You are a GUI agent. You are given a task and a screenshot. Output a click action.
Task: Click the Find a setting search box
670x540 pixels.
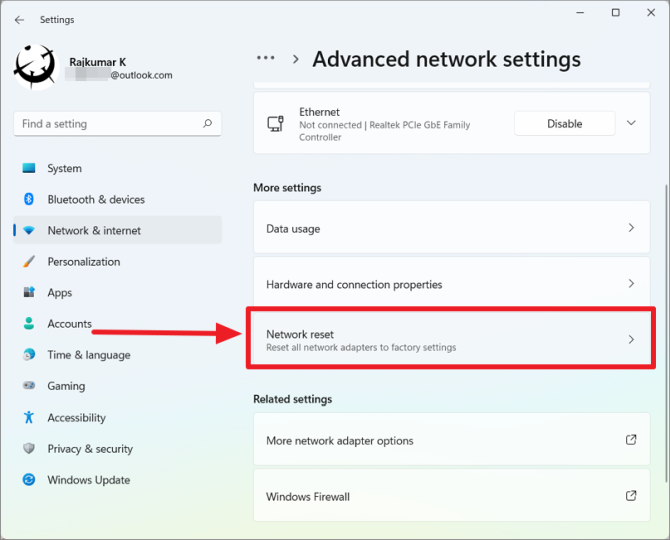click(108, 124)
